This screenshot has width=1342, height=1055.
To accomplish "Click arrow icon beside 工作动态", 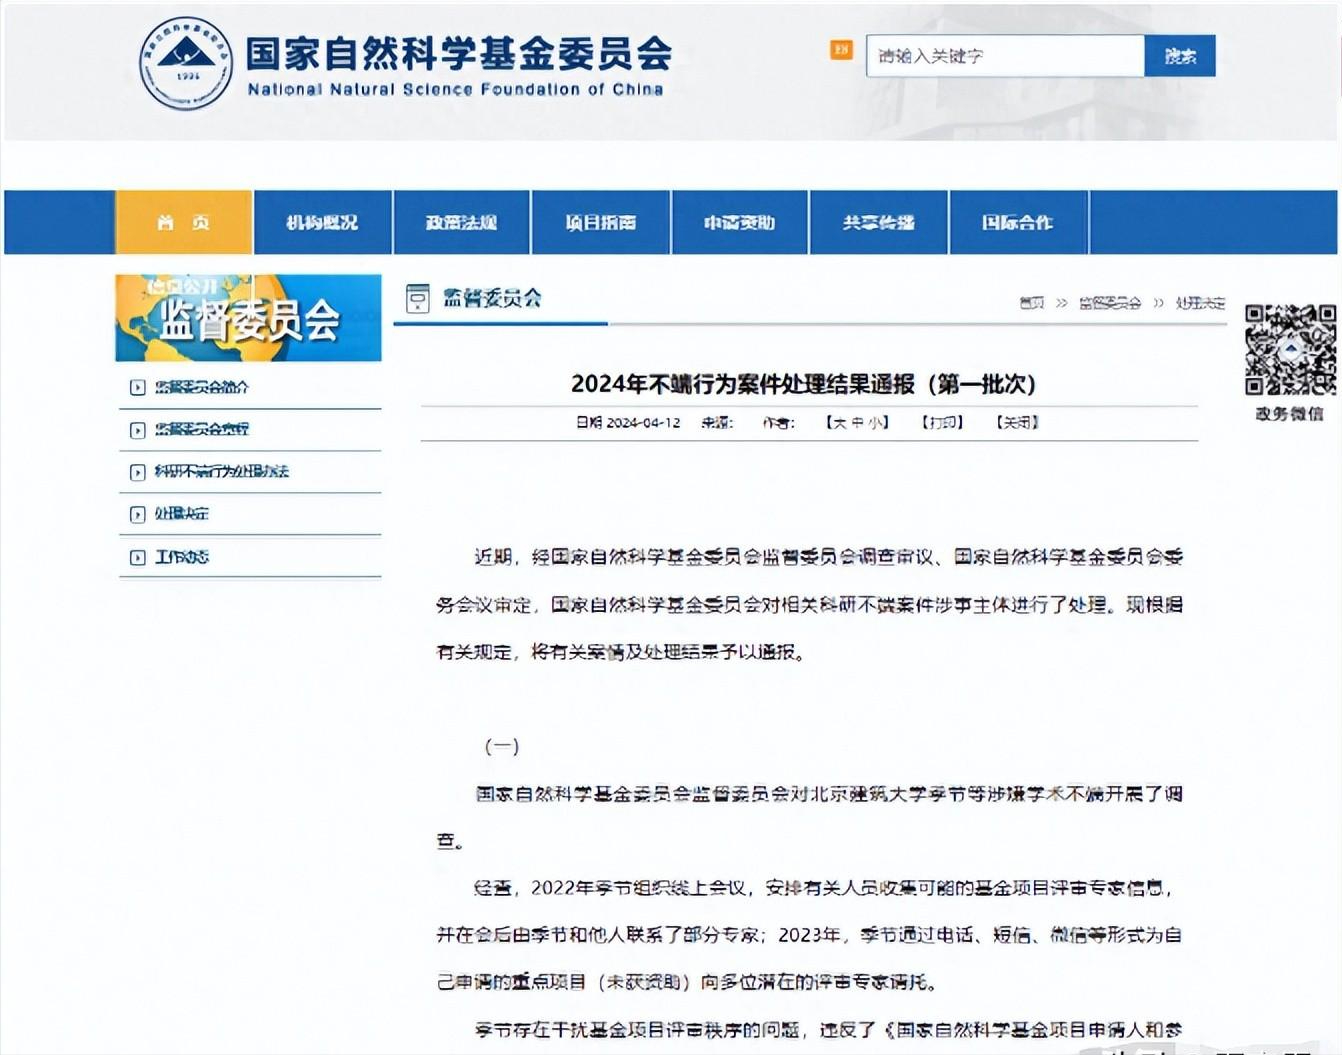I will click(x=138, y=558).
